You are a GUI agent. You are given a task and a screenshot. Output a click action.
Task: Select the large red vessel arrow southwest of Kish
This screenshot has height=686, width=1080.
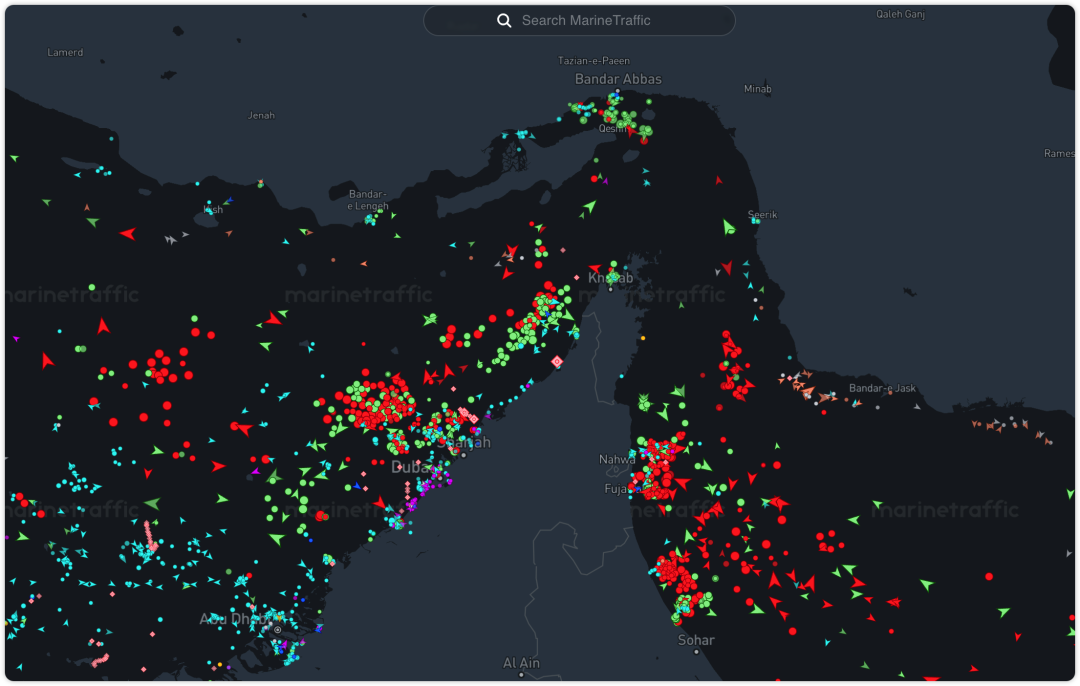point(127,233)
